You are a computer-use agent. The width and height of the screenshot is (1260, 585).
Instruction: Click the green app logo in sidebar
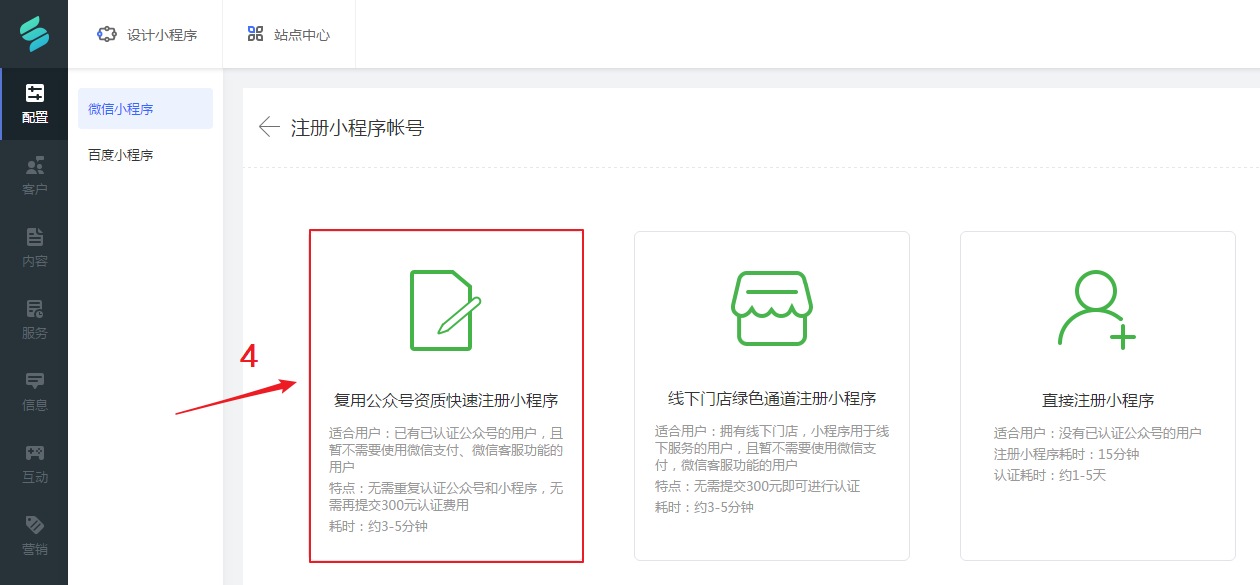point(34,34)
